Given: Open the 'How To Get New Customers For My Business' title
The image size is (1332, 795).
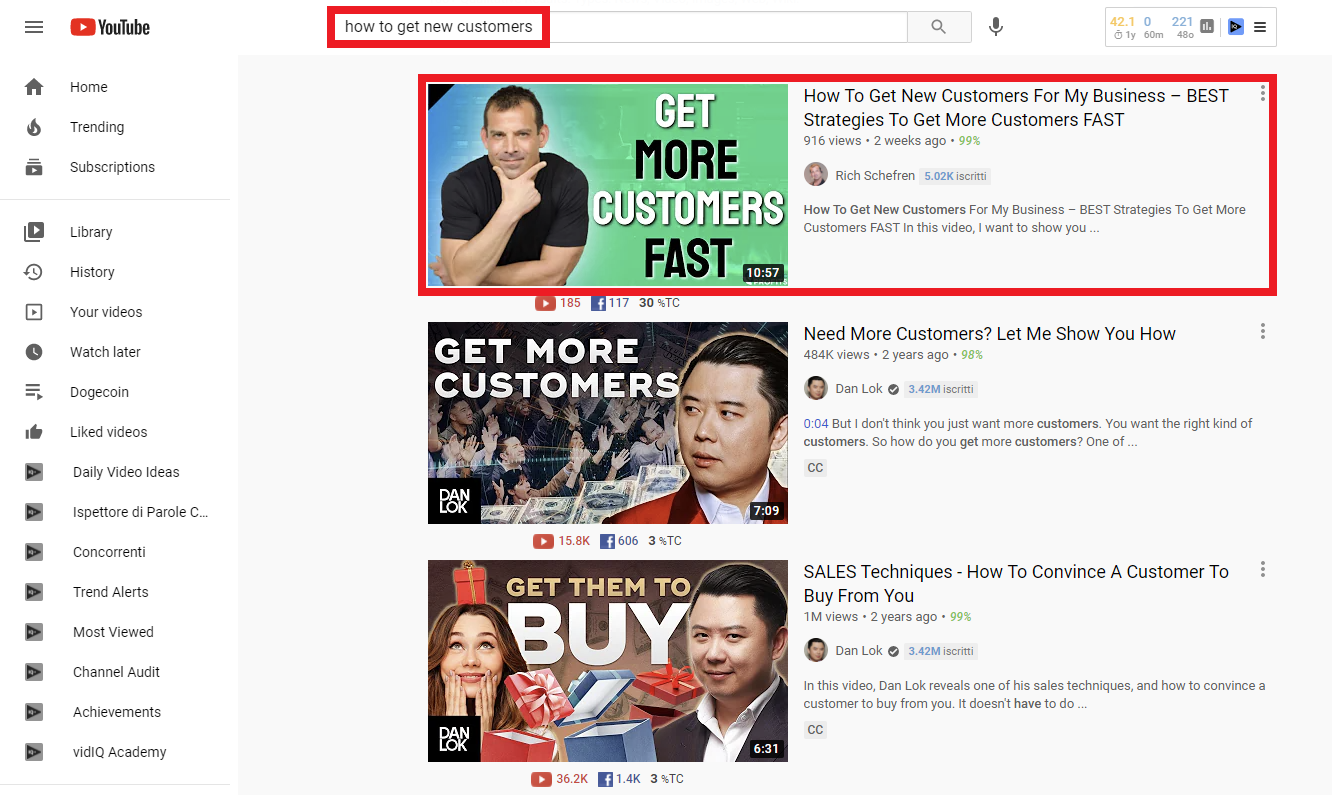Looking at the screenshot, I should [1016, 108].
